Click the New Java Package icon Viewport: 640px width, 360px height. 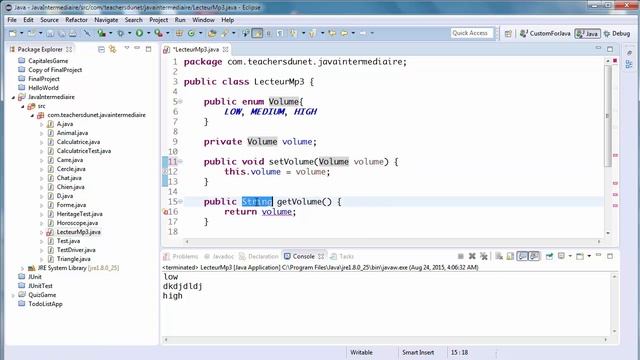point(179,33)
